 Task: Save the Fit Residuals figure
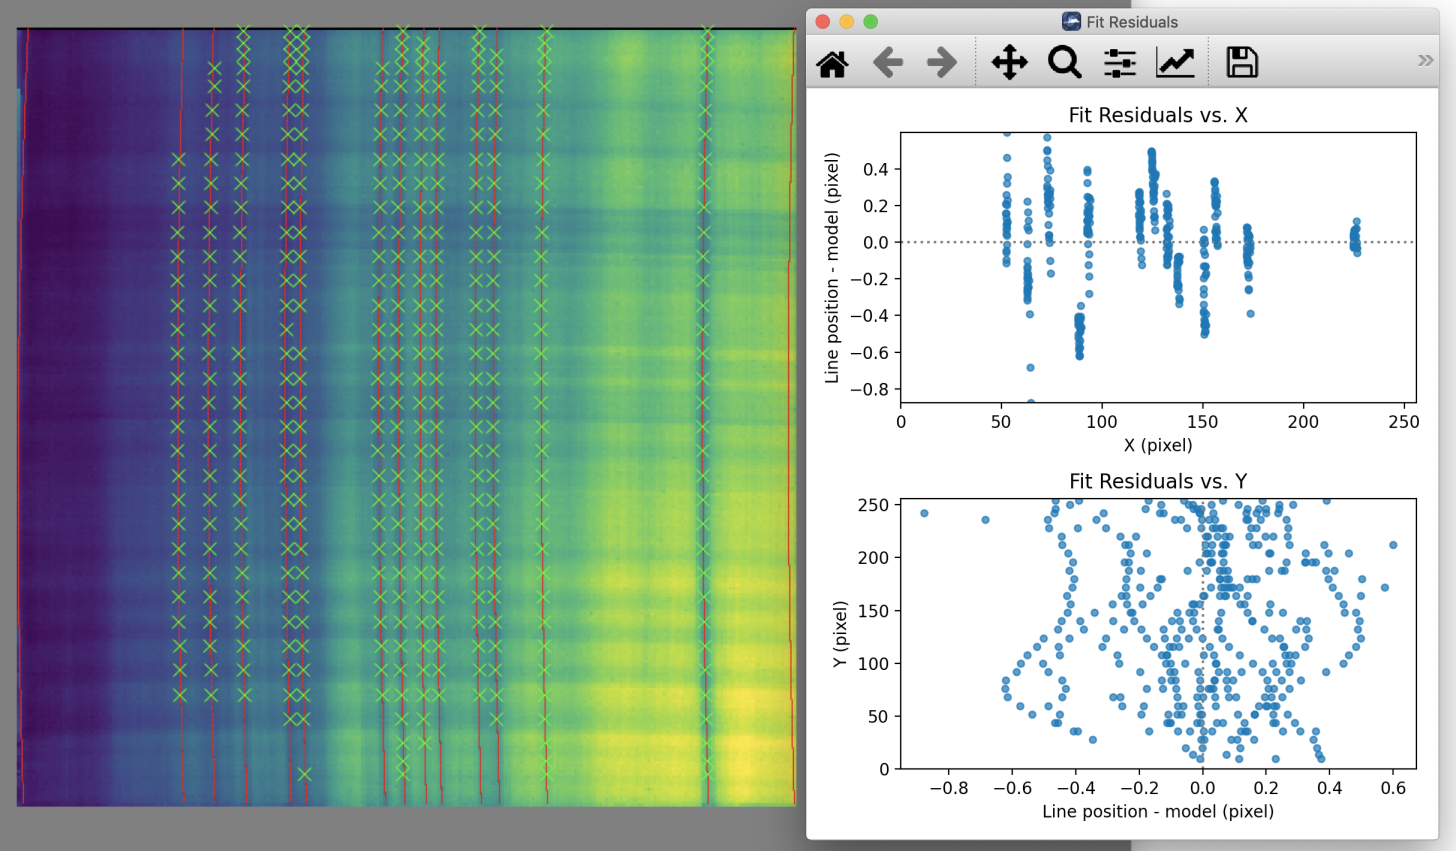(1241, 62)
